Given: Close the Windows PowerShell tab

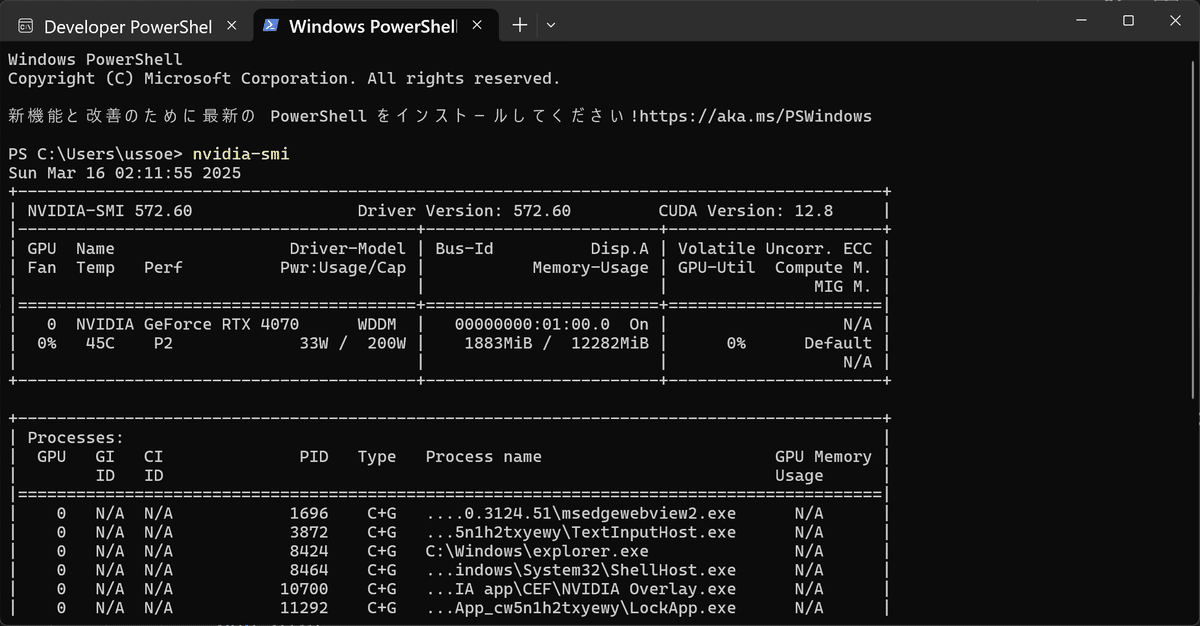Looking at the screenshot, I should point(477,26).
